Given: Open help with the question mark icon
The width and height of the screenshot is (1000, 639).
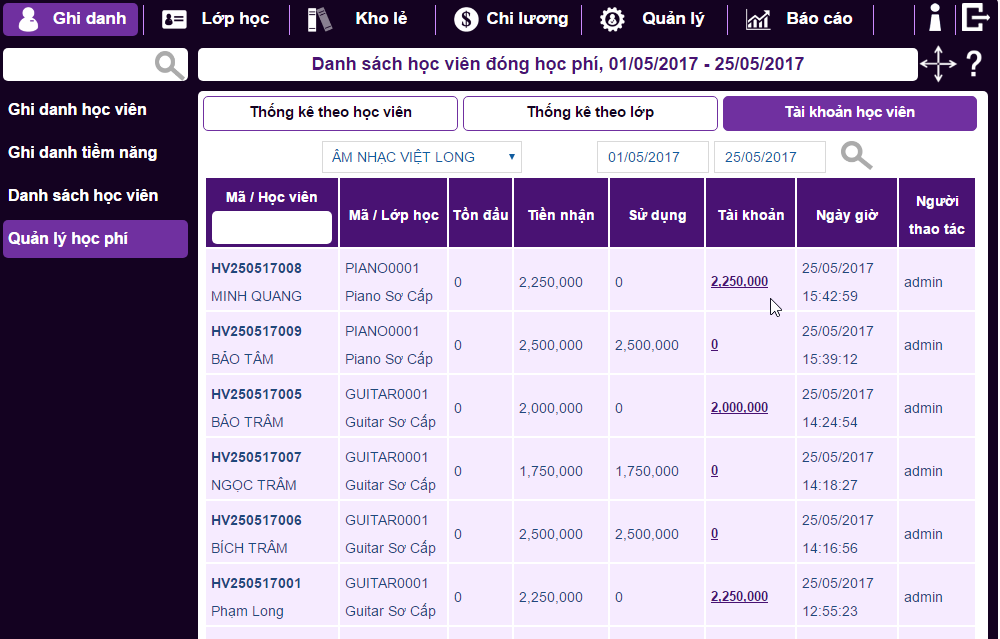Looking at the screenshot, I should [974, 65].
